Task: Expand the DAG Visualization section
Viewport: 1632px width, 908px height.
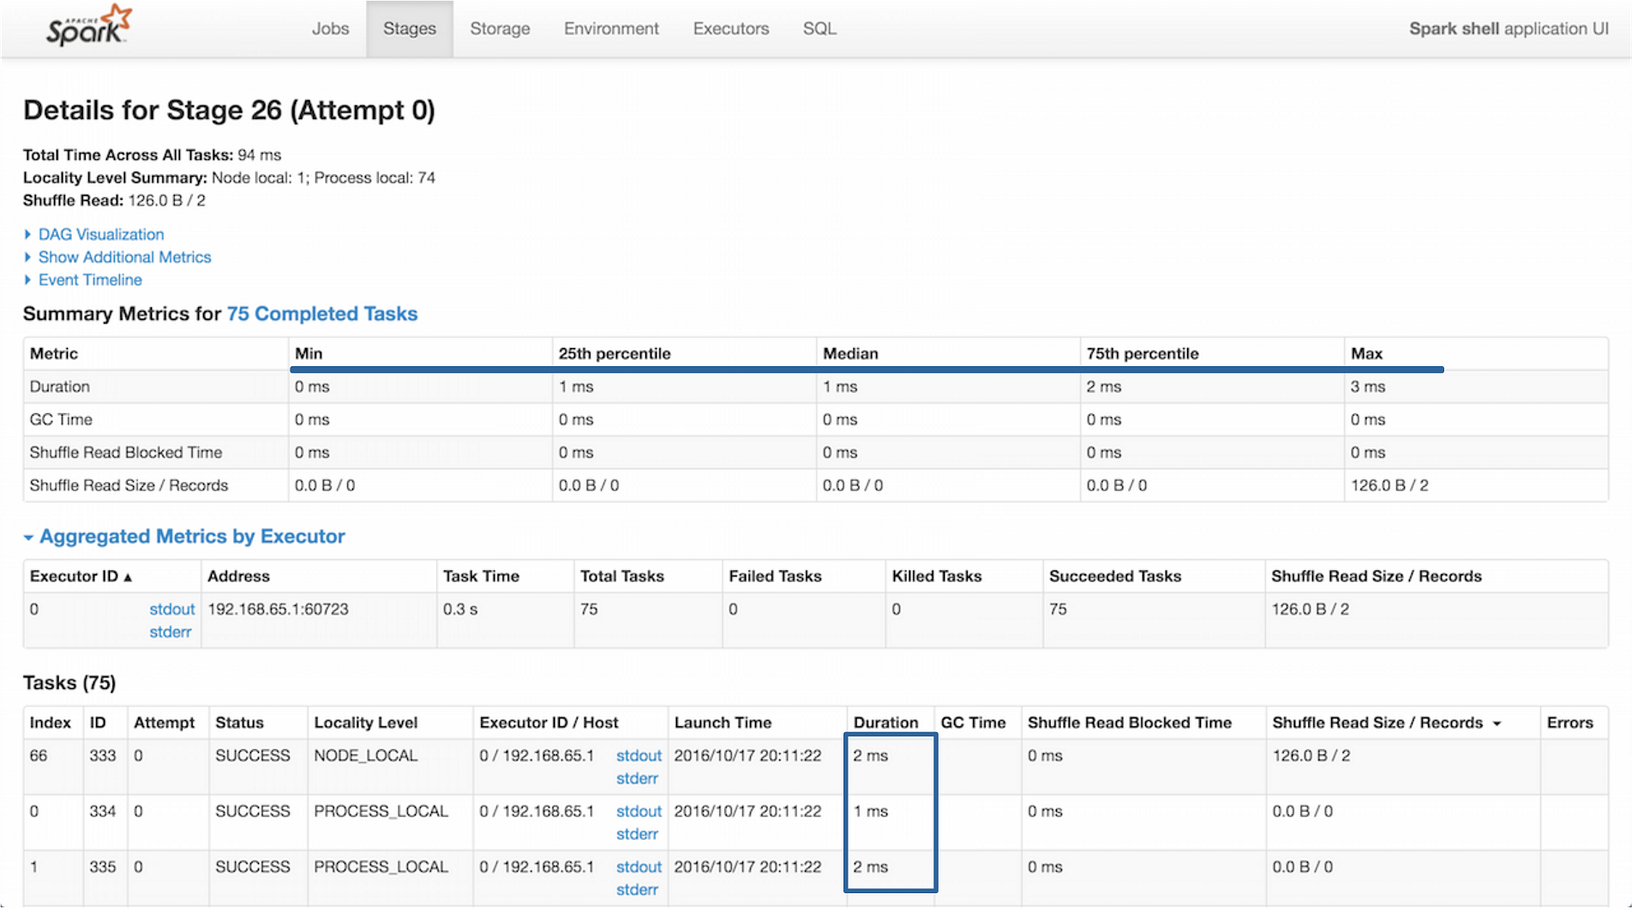Action: (x=100, y=234)
